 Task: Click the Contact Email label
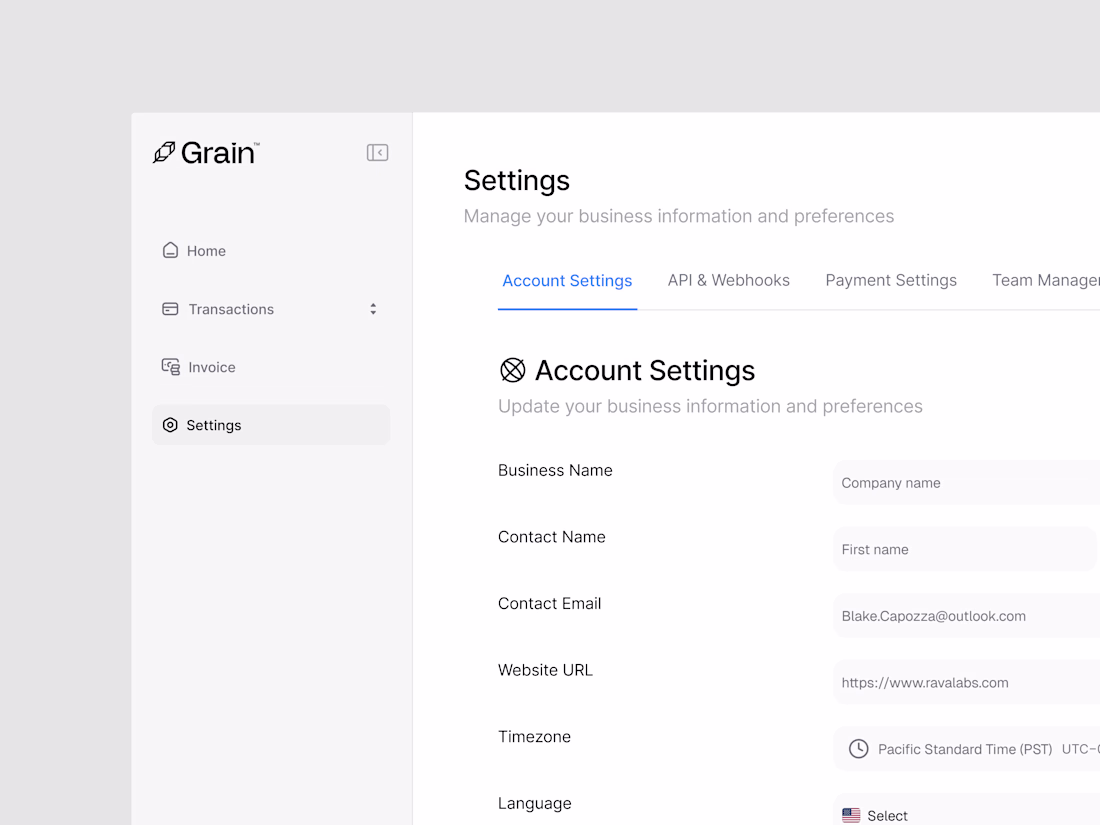[549, 603]
